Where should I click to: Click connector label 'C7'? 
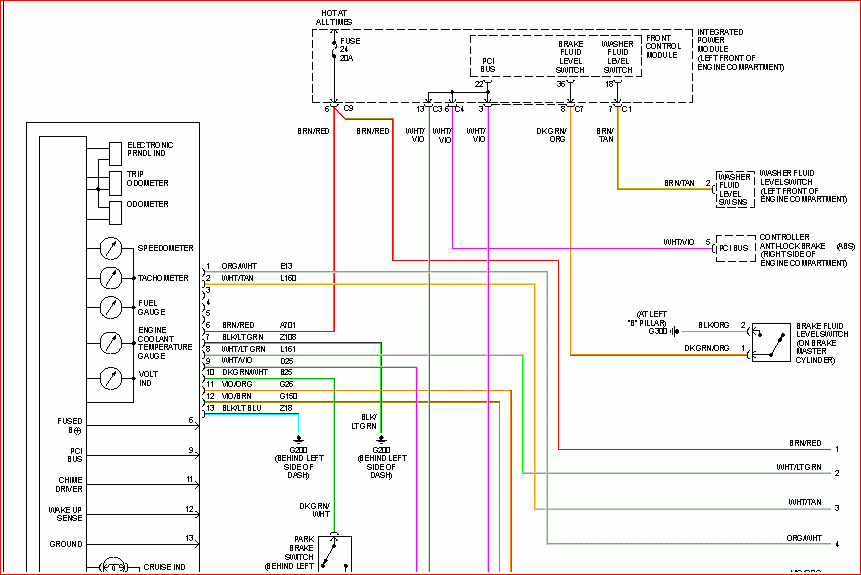click(579, 109)
